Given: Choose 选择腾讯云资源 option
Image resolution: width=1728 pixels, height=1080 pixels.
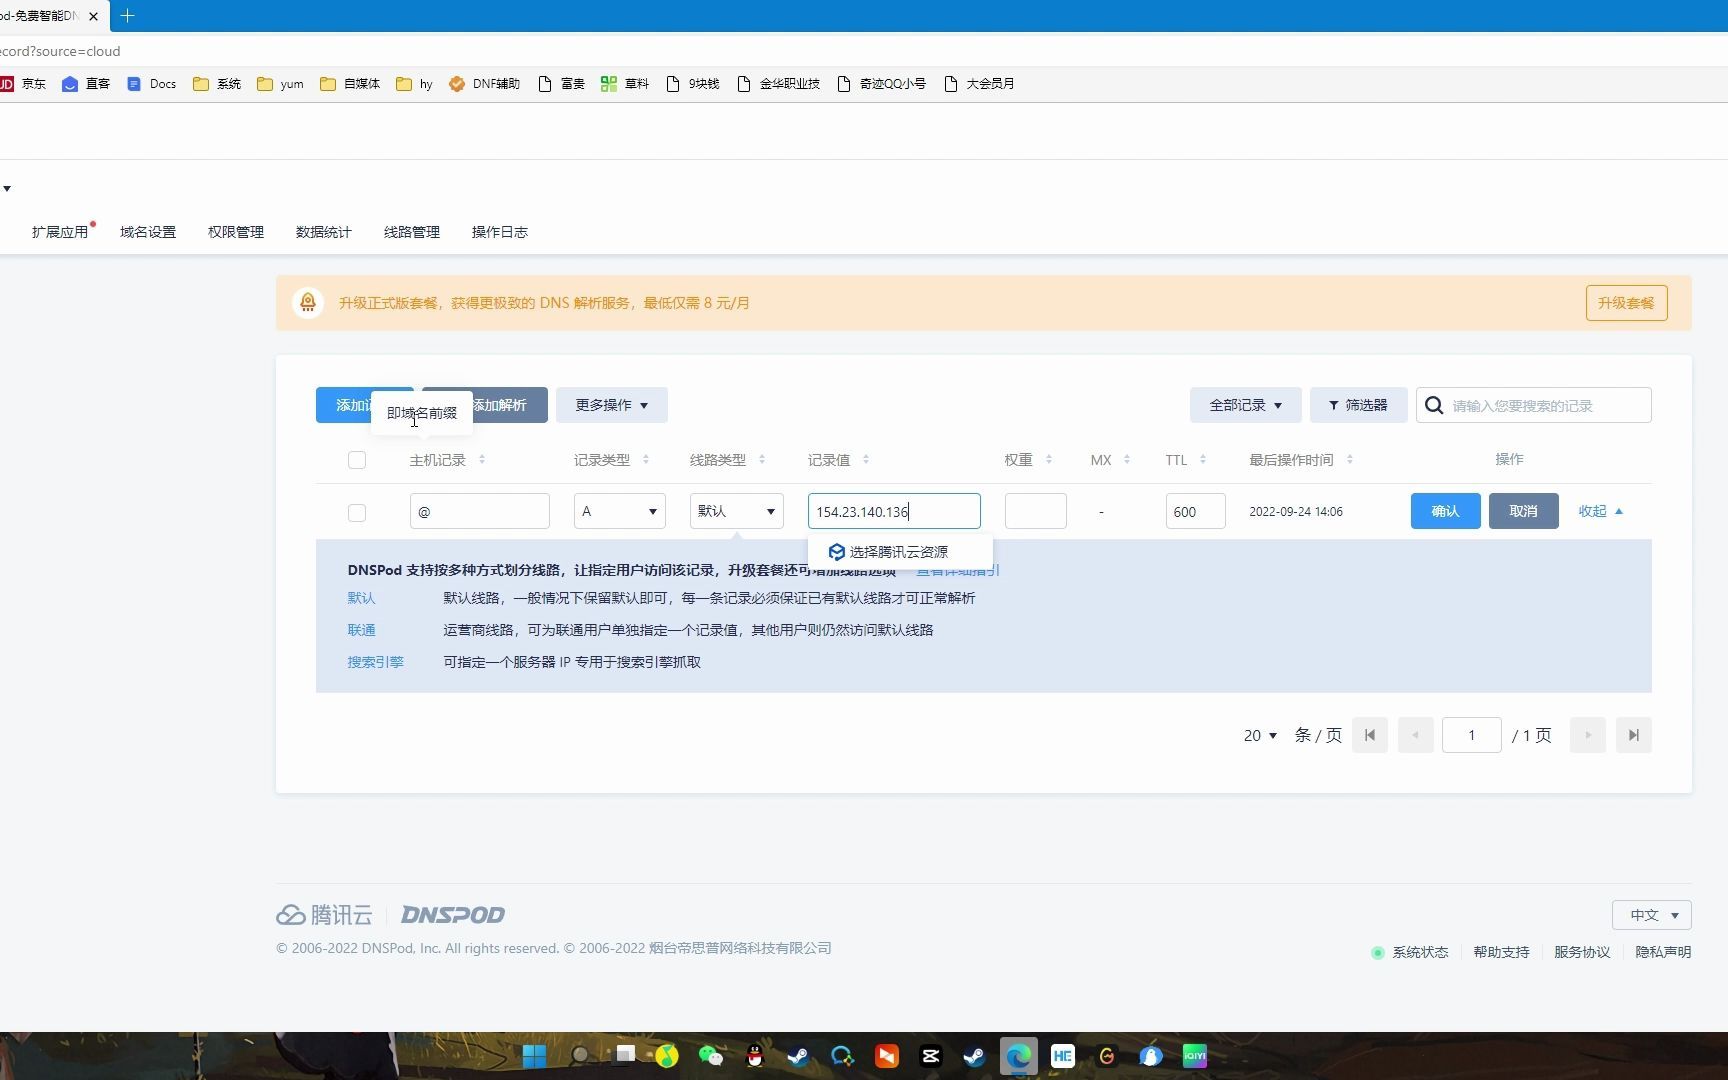Looking at the screenshot, I should (x=898, y=552).
